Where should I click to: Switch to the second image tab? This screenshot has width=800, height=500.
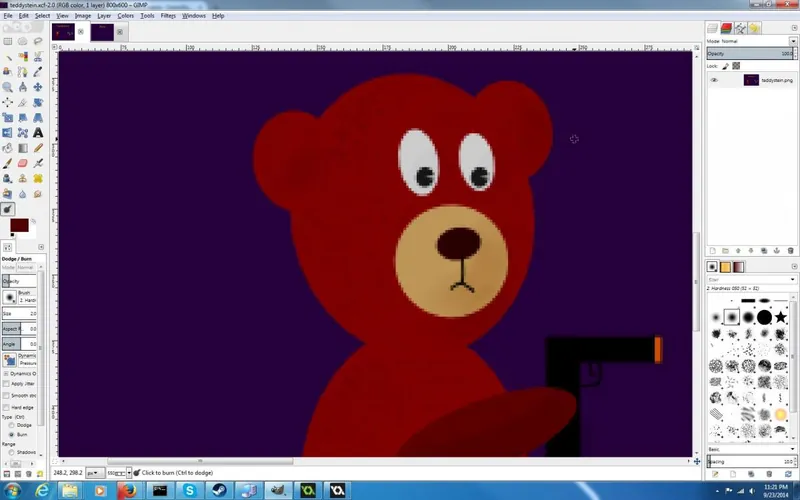click(x=103, y=32)
